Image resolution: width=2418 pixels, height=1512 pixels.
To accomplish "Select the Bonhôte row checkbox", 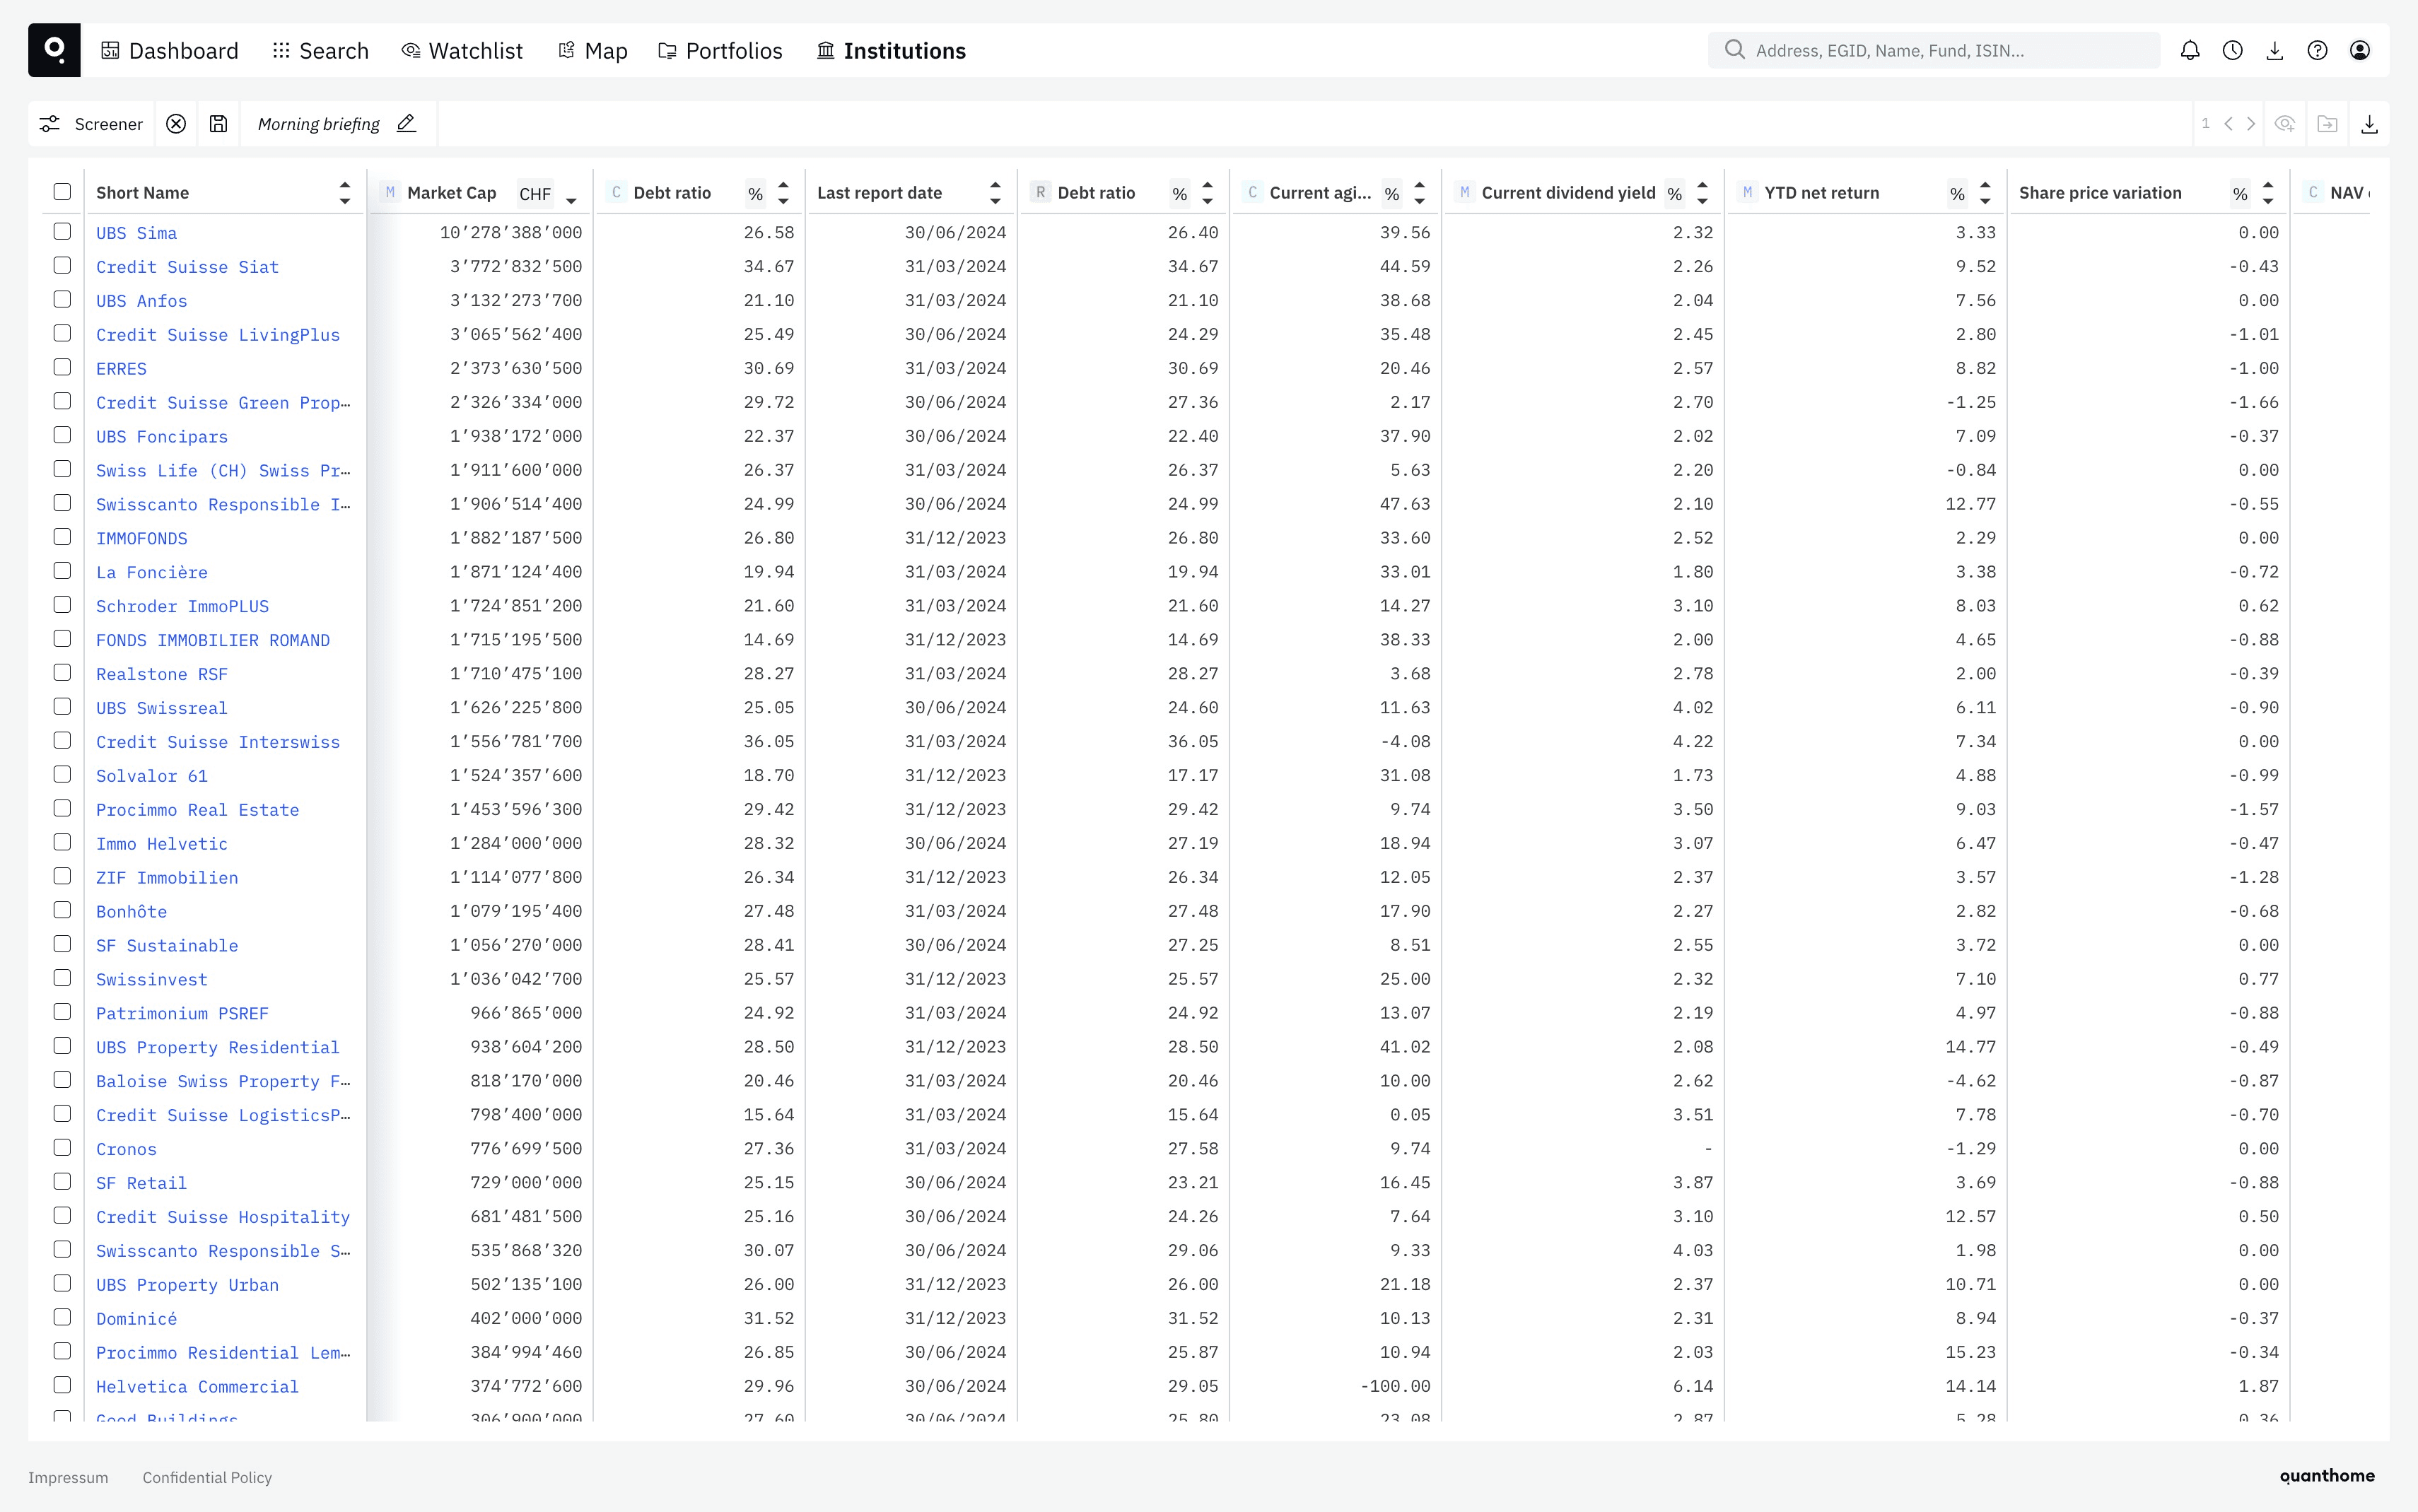I will tap(62, 910).
